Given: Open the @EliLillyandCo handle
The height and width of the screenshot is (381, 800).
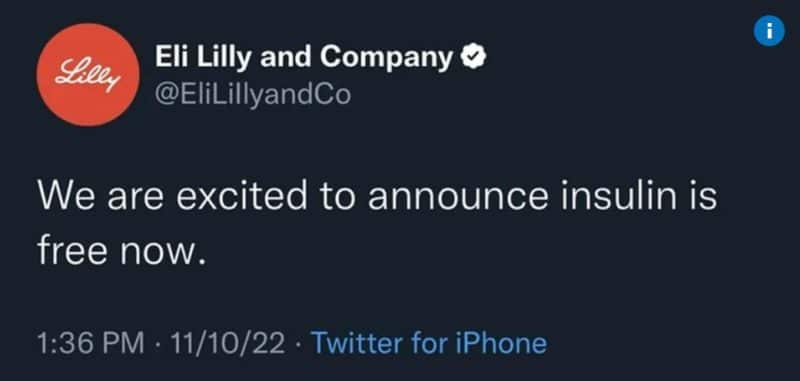Looking at the screenshot, I should pyautogui.click(x=253, y=94).
